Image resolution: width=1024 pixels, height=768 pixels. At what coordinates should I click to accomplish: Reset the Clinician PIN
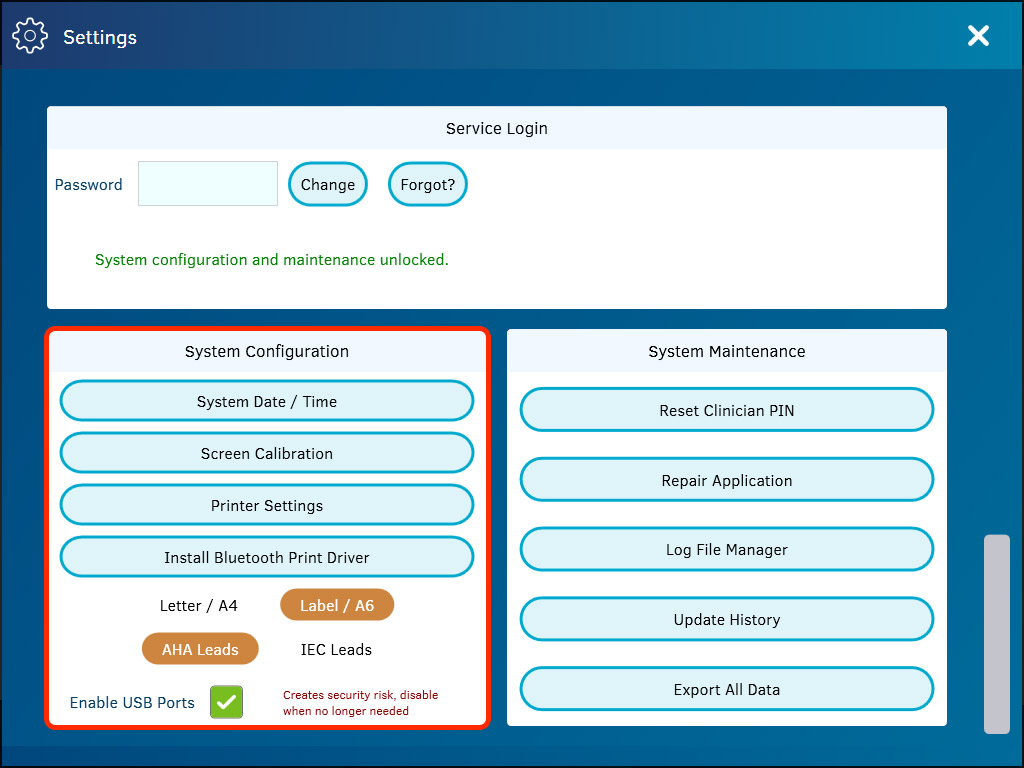(726, 410)
